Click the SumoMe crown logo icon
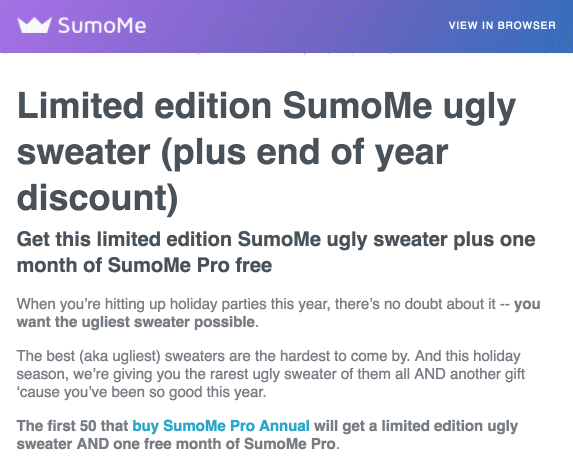573x474 pixels. (34, 25)
